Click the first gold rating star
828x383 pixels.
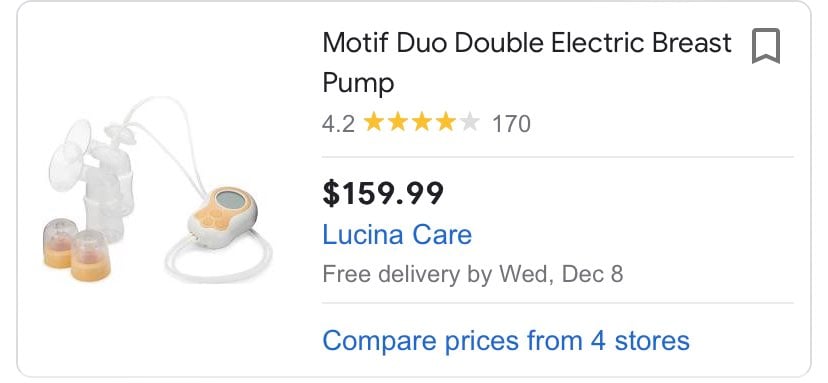click(x=374, y=123)
